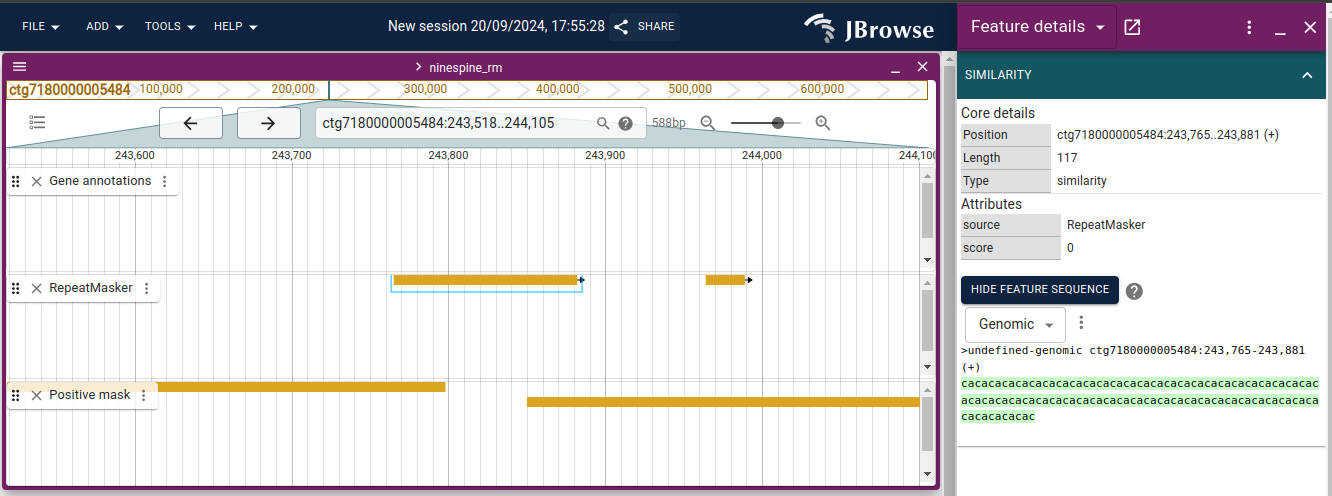Screen dimensions: 1332x496
Task: Click the 300,000 position on overview ruler
Action: click(425, 89)
